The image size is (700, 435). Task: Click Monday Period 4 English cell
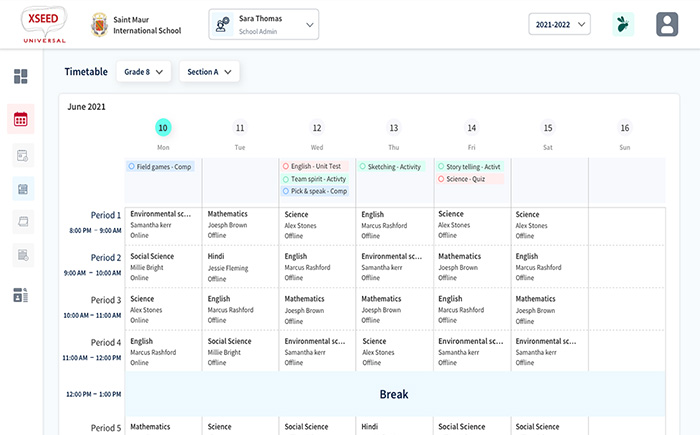point(163,351)
